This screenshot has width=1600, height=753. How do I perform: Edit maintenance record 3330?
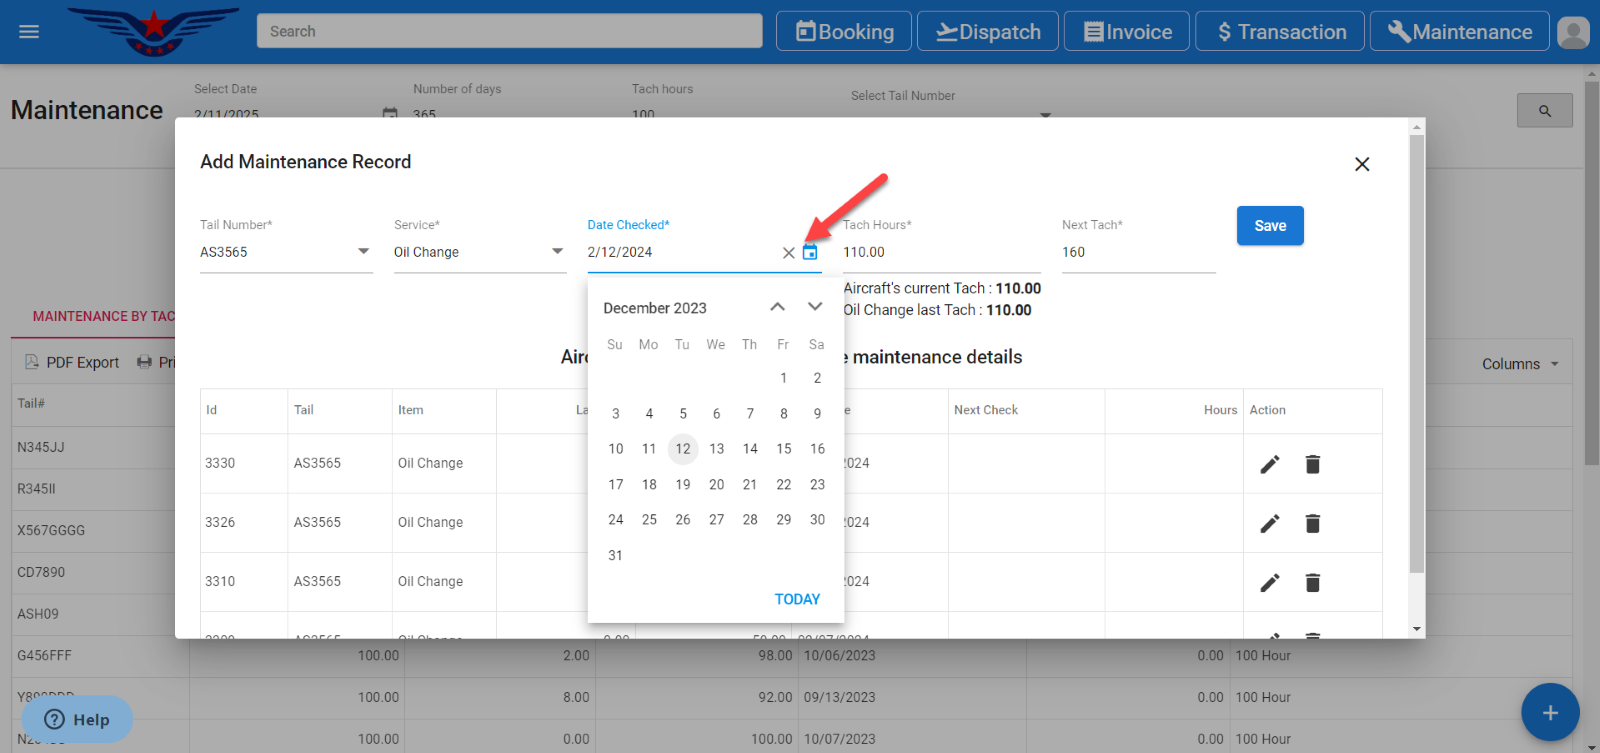click(1269, 464)
